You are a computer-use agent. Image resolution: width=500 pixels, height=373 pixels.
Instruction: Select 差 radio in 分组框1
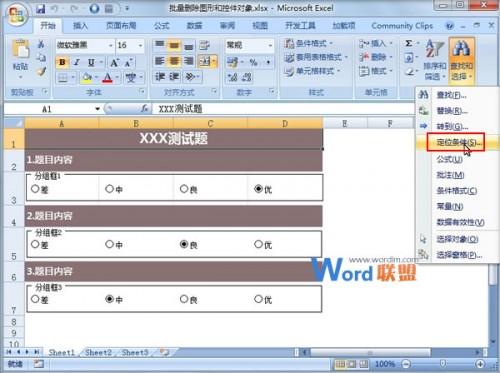[x=35, y=189]
